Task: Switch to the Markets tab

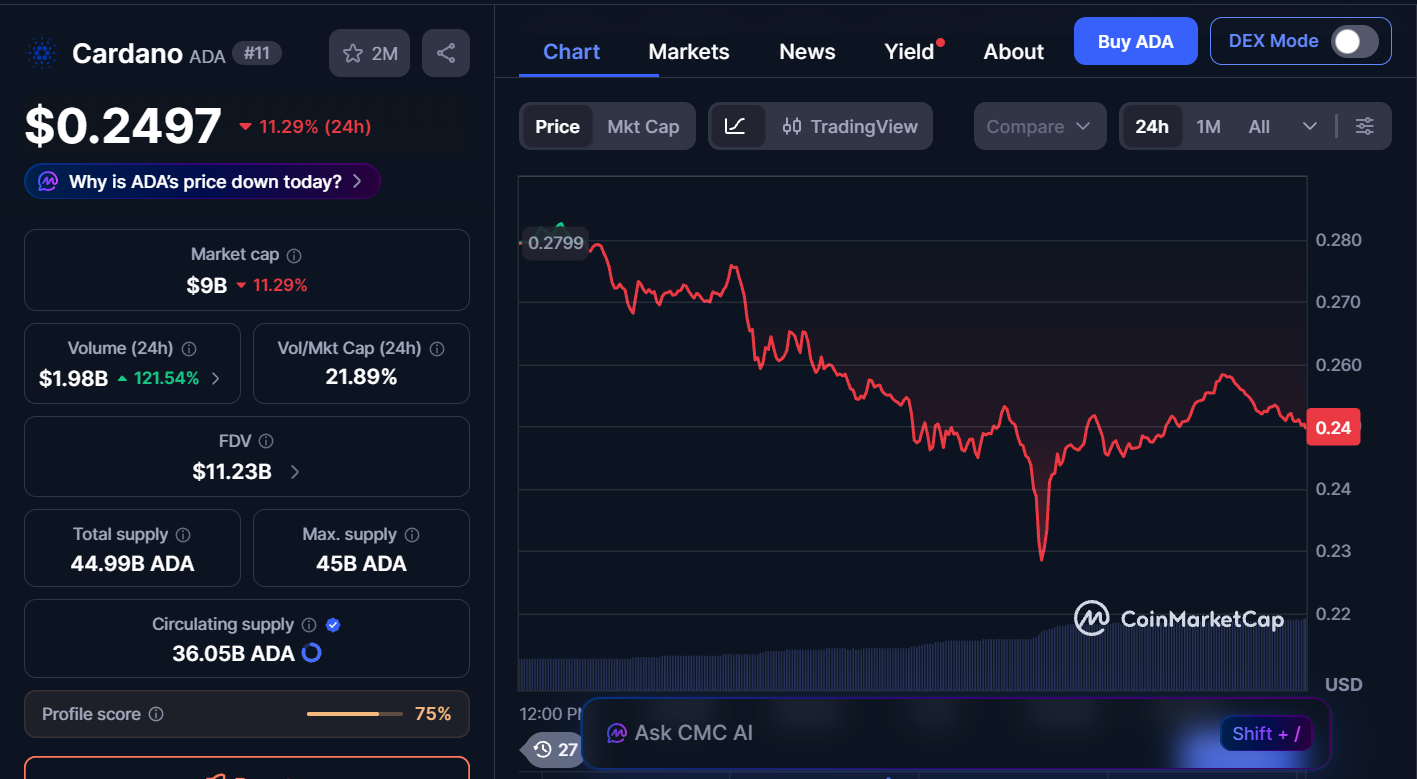Action: click(x=688, y=51)
